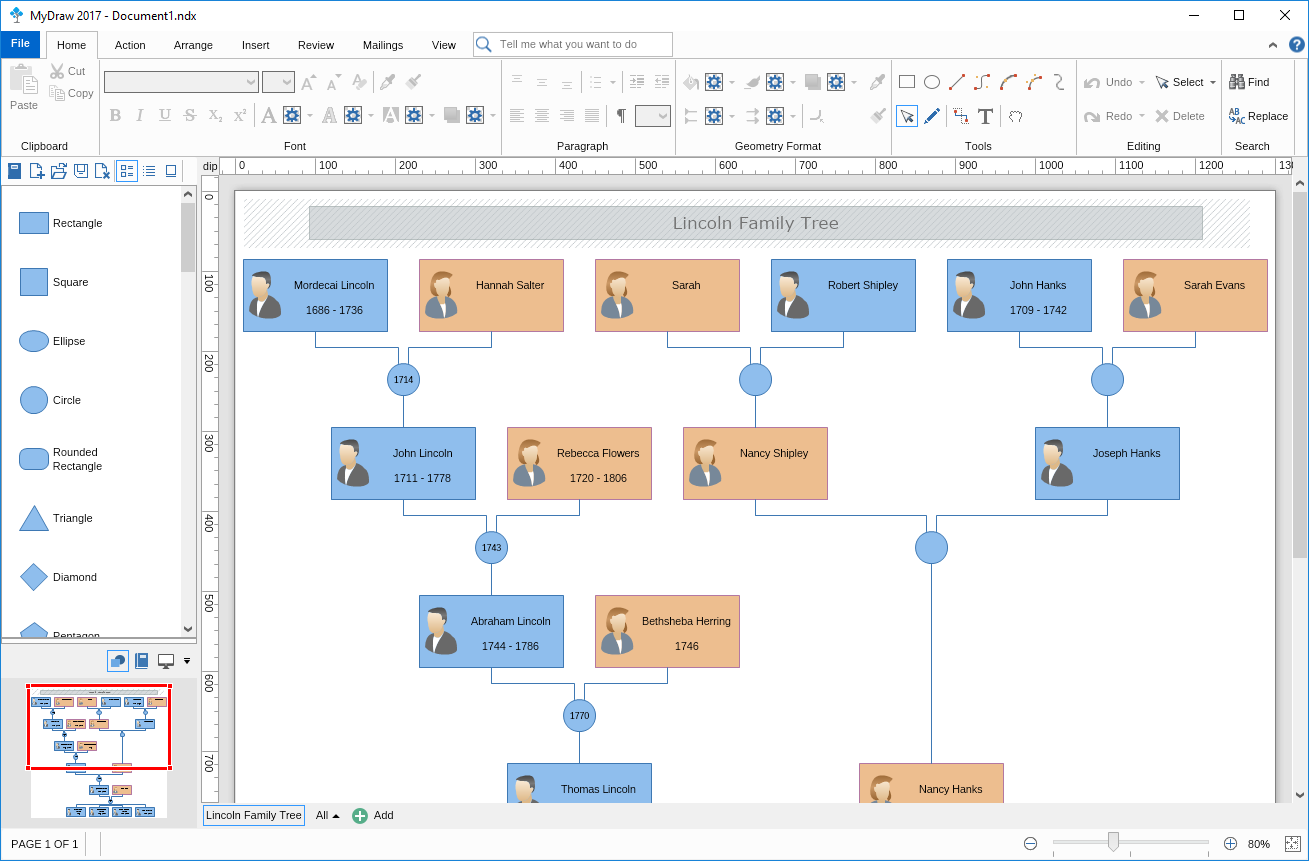
Task: Expand the Redo history dropdown arrow
Action: pyautogui.click(x=1142, y=117)
